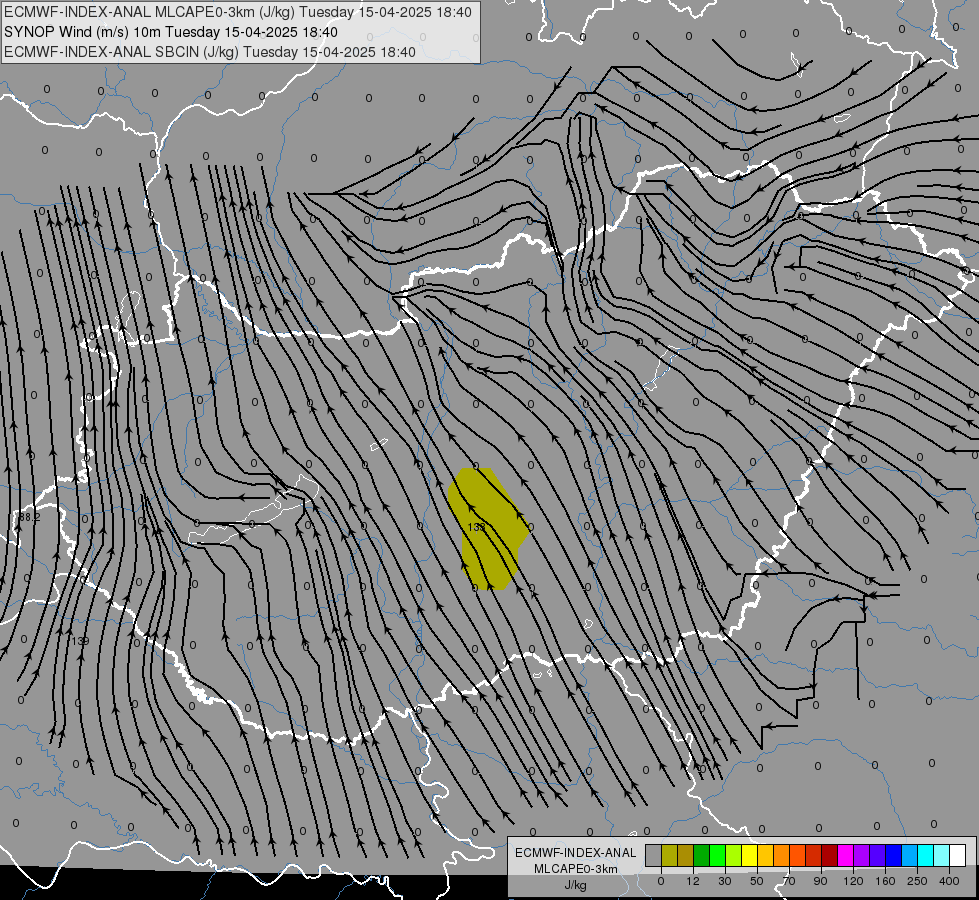Click the J/kg unit label in legend
The height and width of the screenshot is (900, 979).
pyautogui.click(x=575, y=885)
